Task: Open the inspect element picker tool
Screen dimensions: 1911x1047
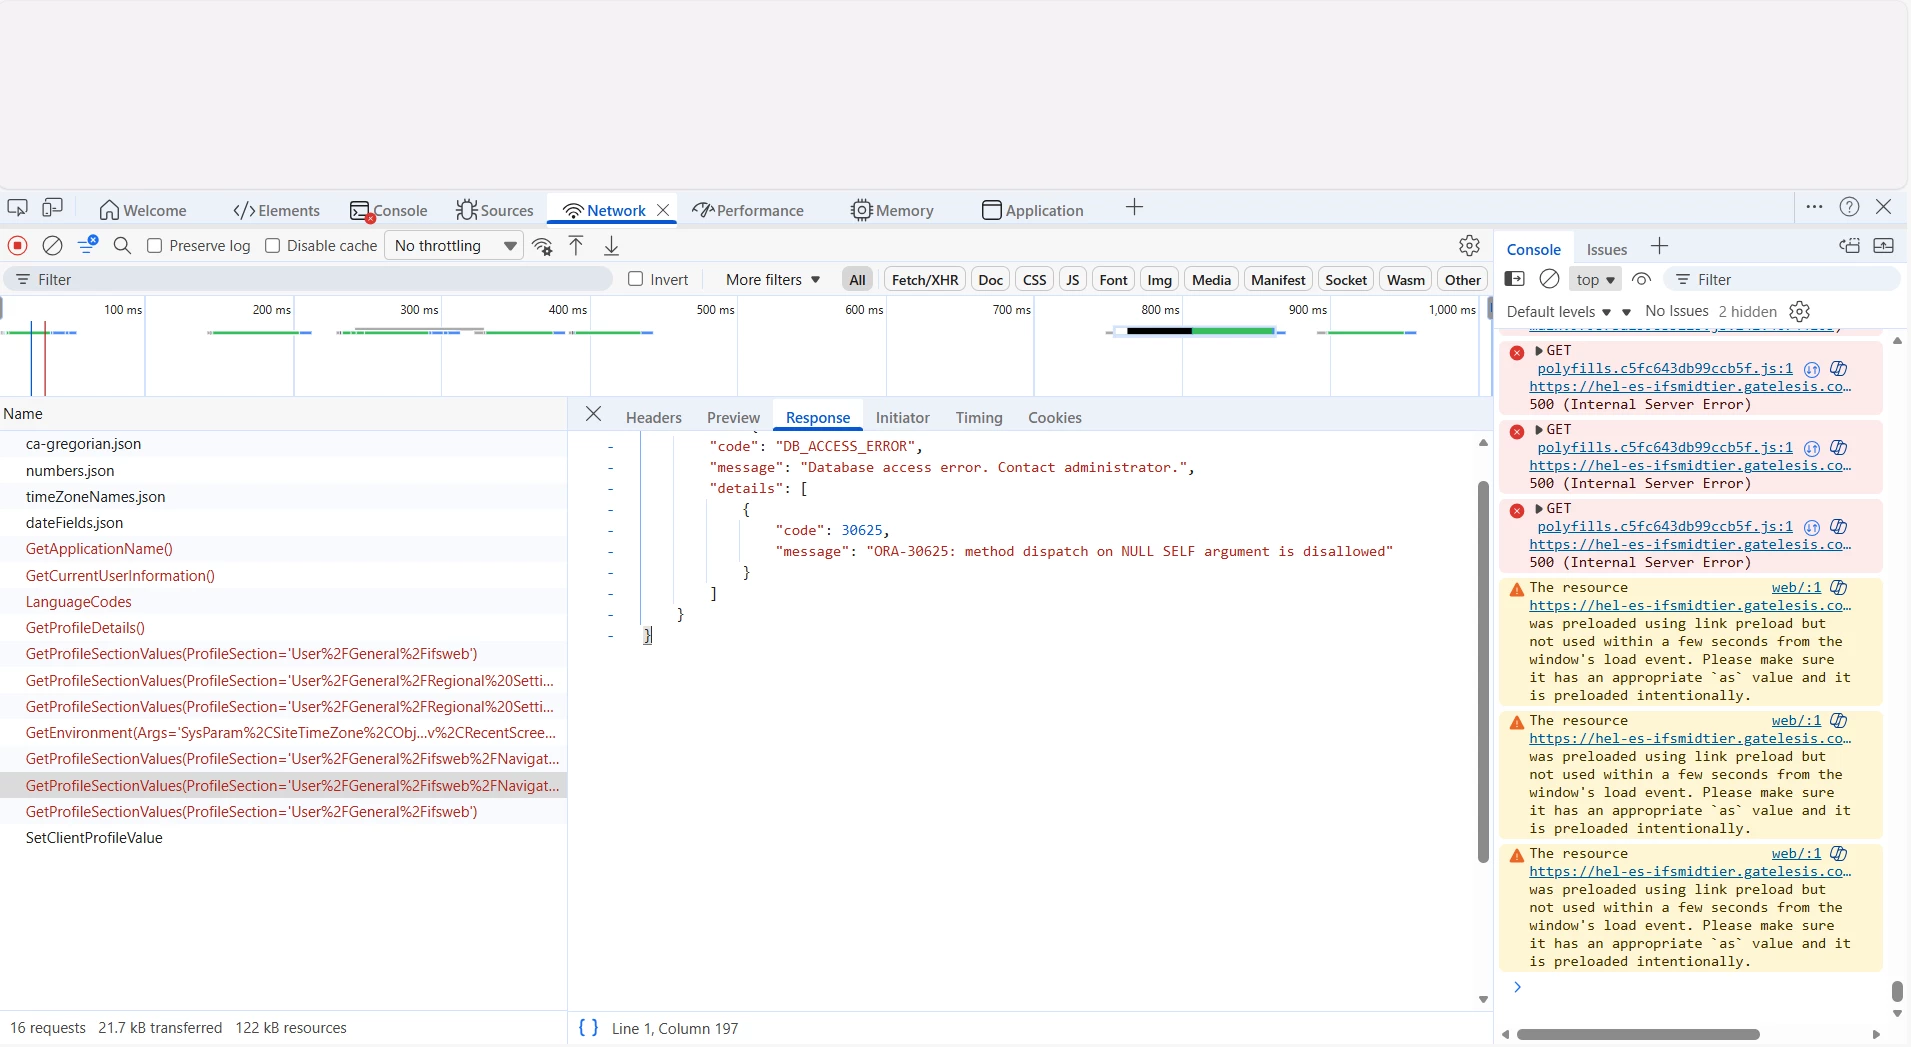Action: (x=17, y=208)
